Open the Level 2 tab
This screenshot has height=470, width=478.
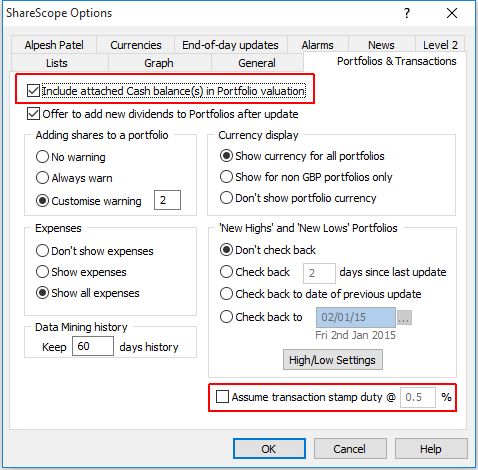point(440,45)
